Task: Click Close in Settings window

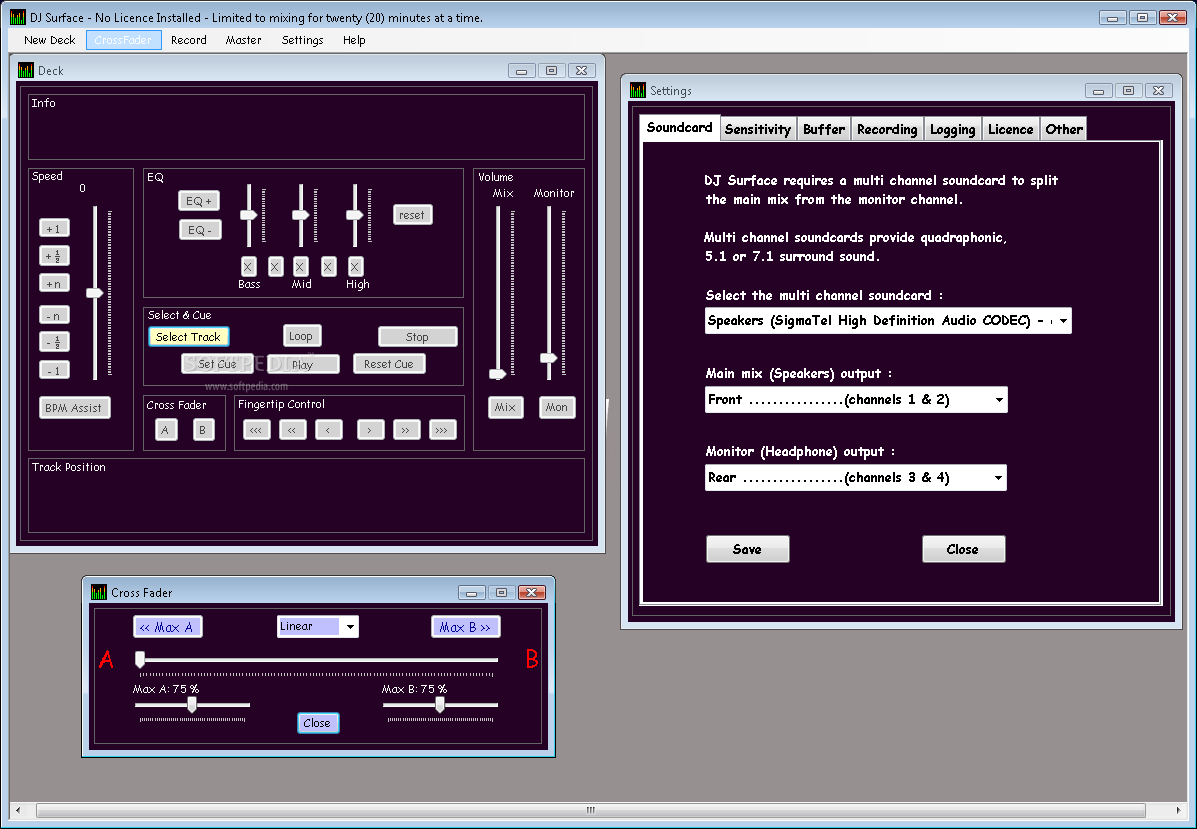Action: point(963,549)
